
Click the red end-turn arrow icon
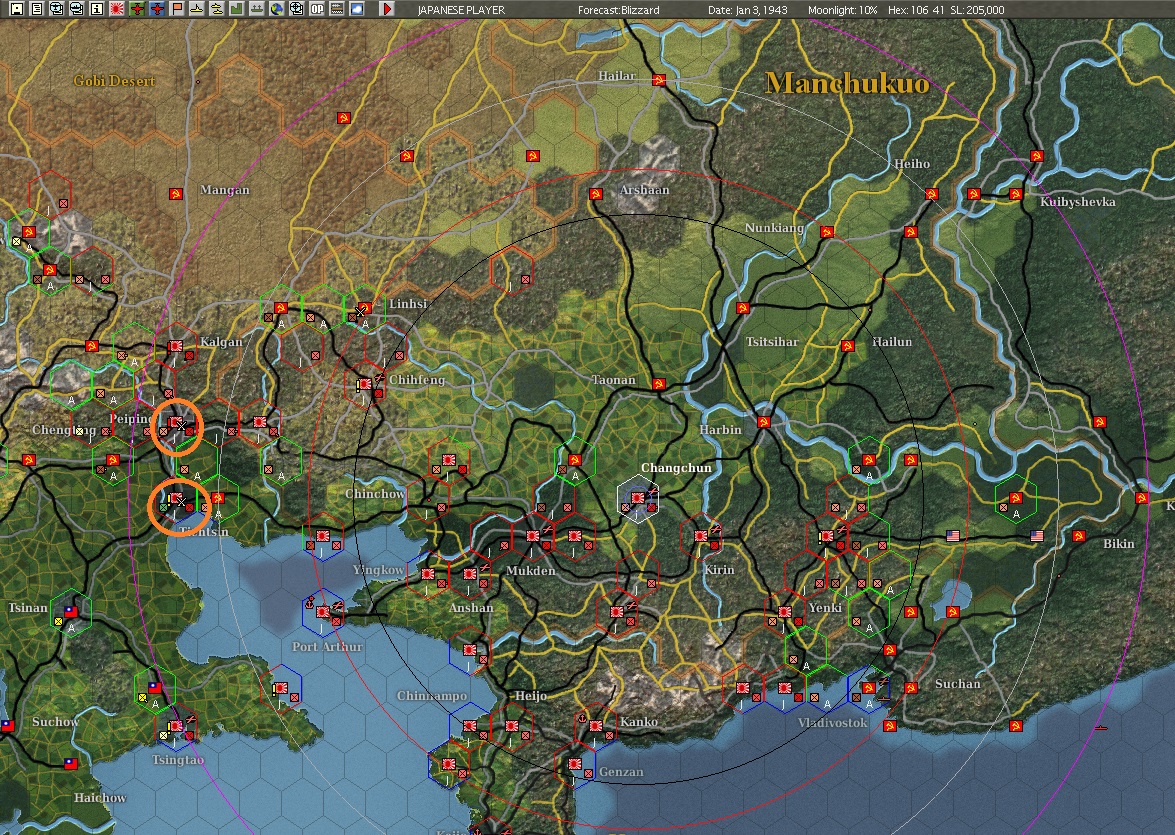click(x=387, y=9)
